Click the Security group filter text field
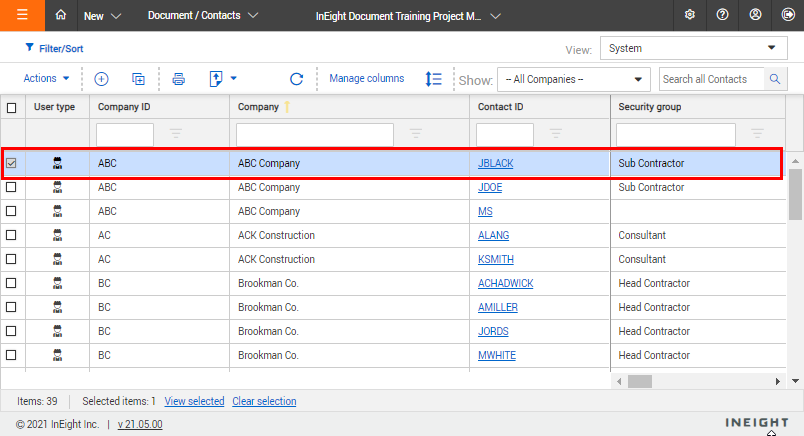804x436 pixels. pyautogui.click(x=676, y=134)
